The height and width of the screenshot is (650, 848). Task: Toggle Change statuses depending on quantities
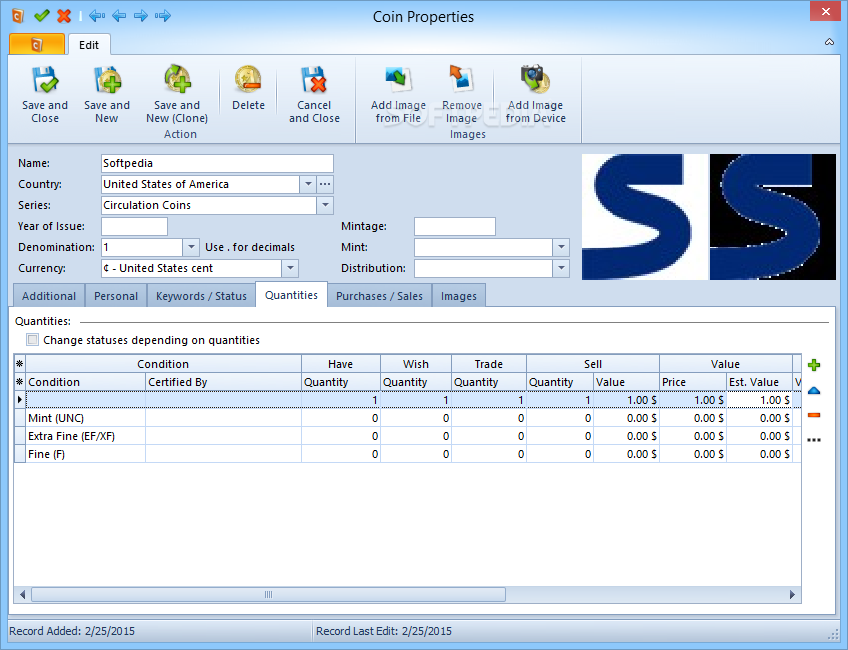[x=33, y=340]
